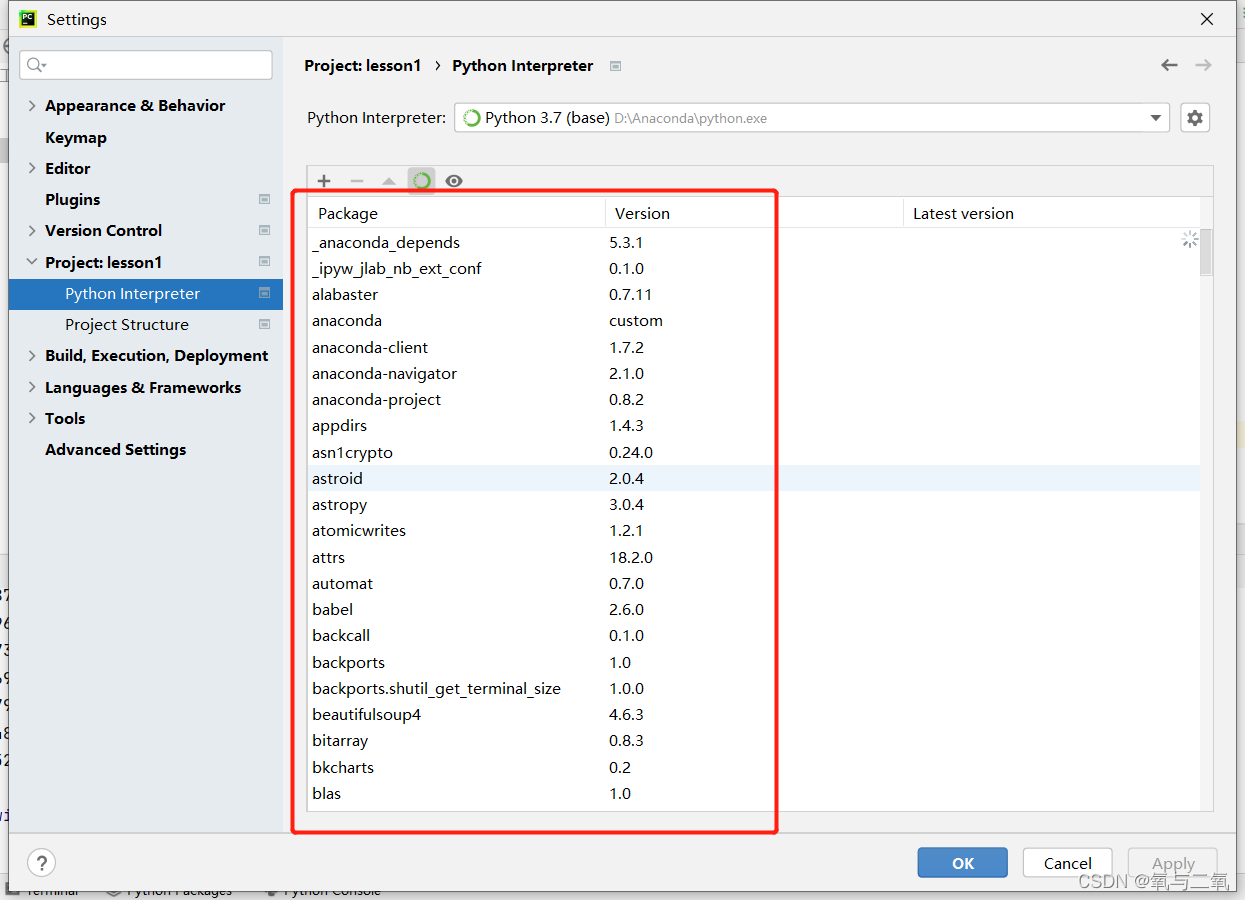Open Project Structure settings
This screenshot has height=900, width=1245.
coord(127,325)
